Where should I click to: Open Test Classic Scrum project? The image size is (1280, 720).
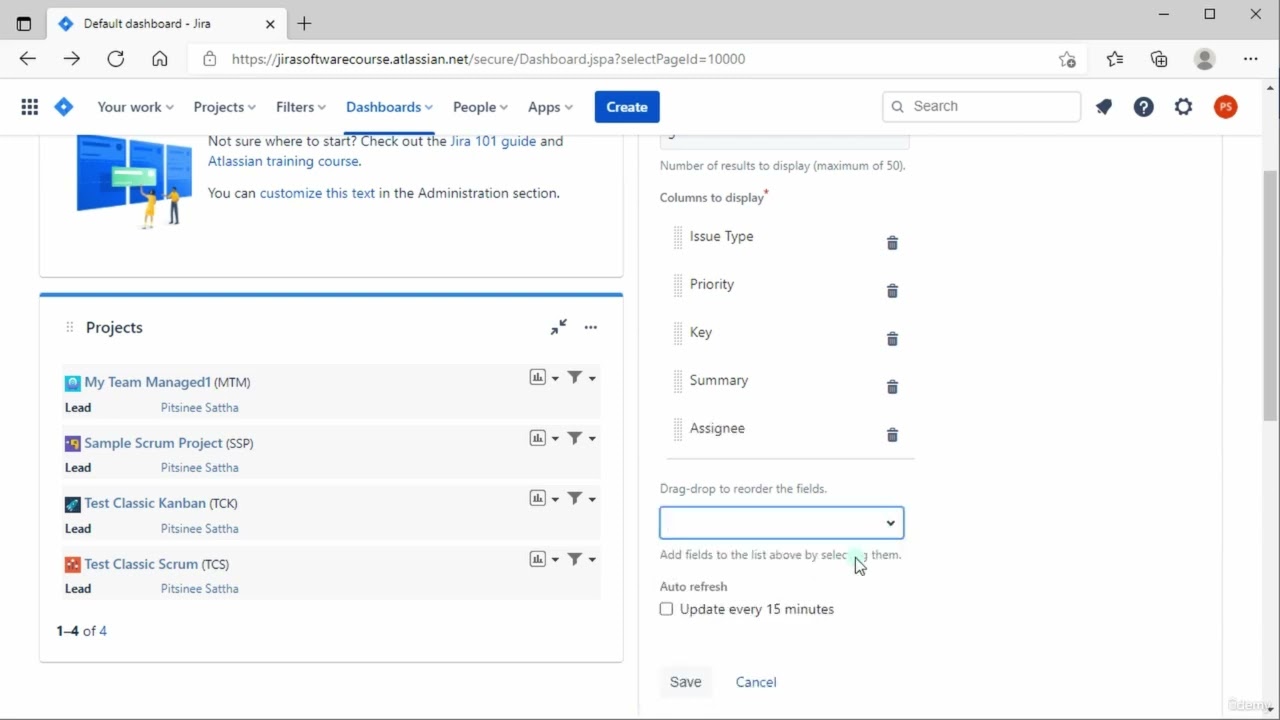click(141, 564)
